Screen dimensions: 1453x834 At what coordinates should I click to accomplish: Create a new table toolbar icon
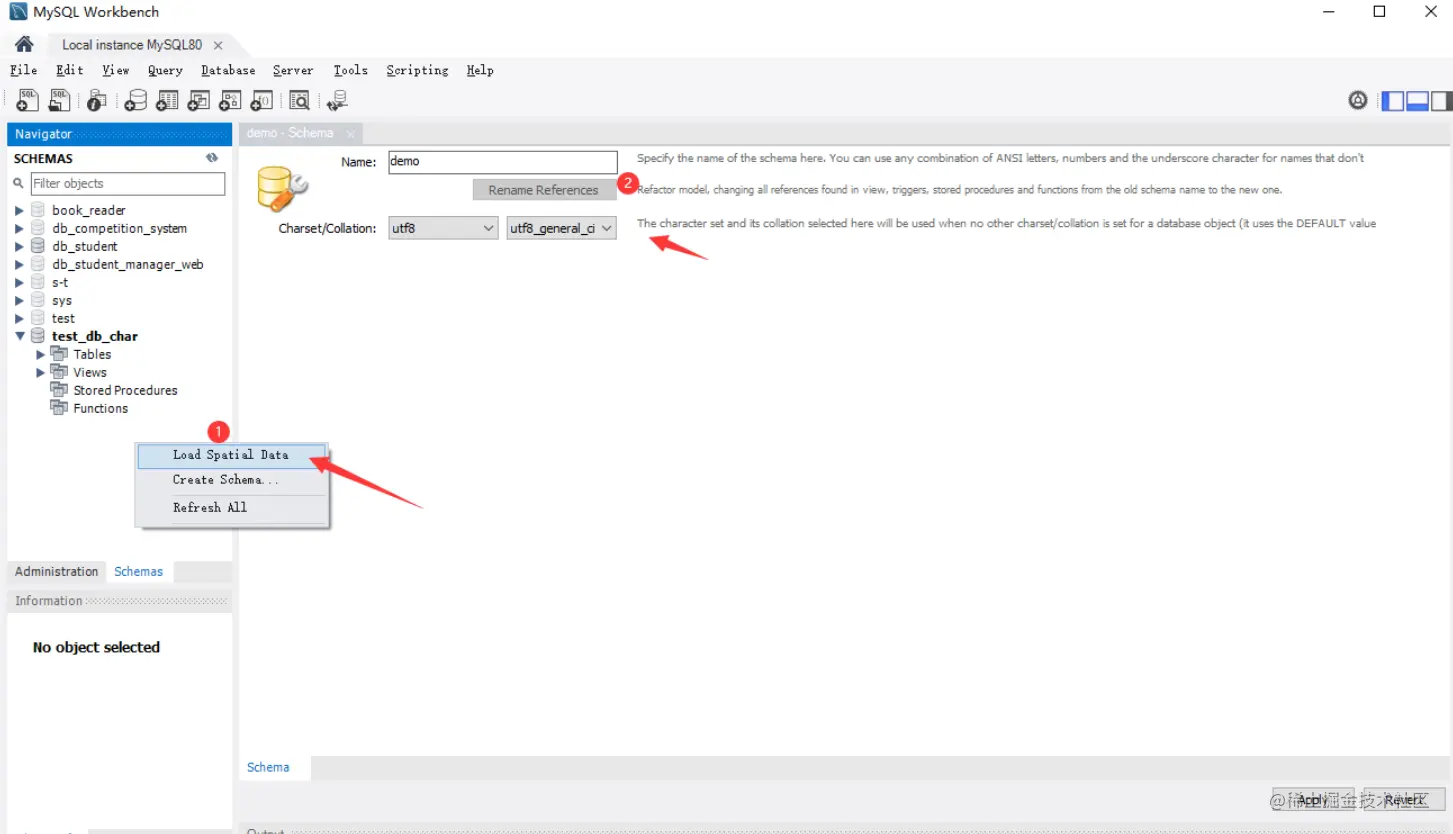(x=167, y=100)
